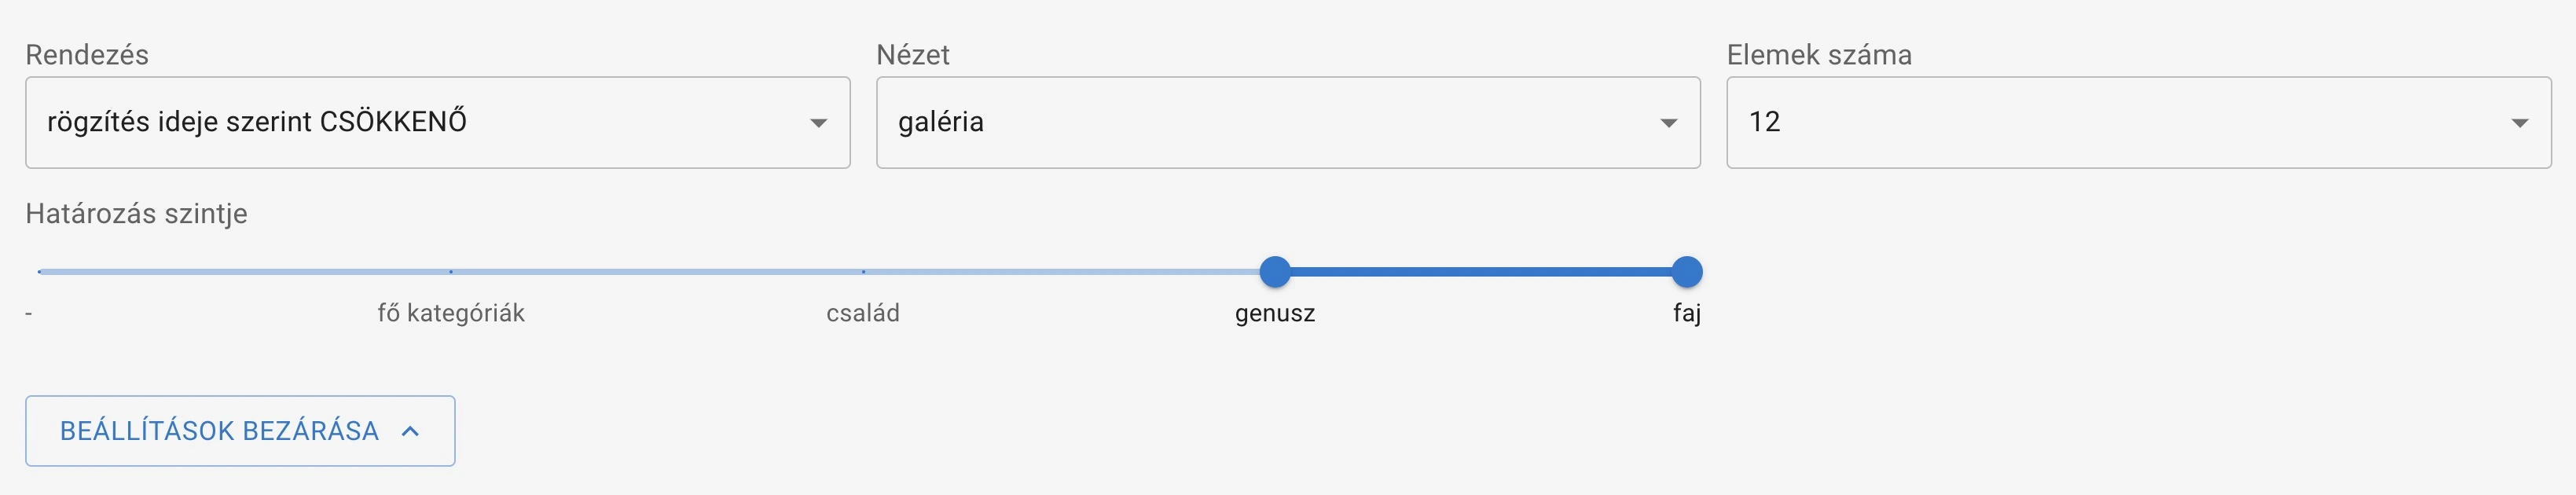The image size is (2576, 495).
Task: Open the Rendezés sorting dropdown
Action: click(x=437, y=122)
